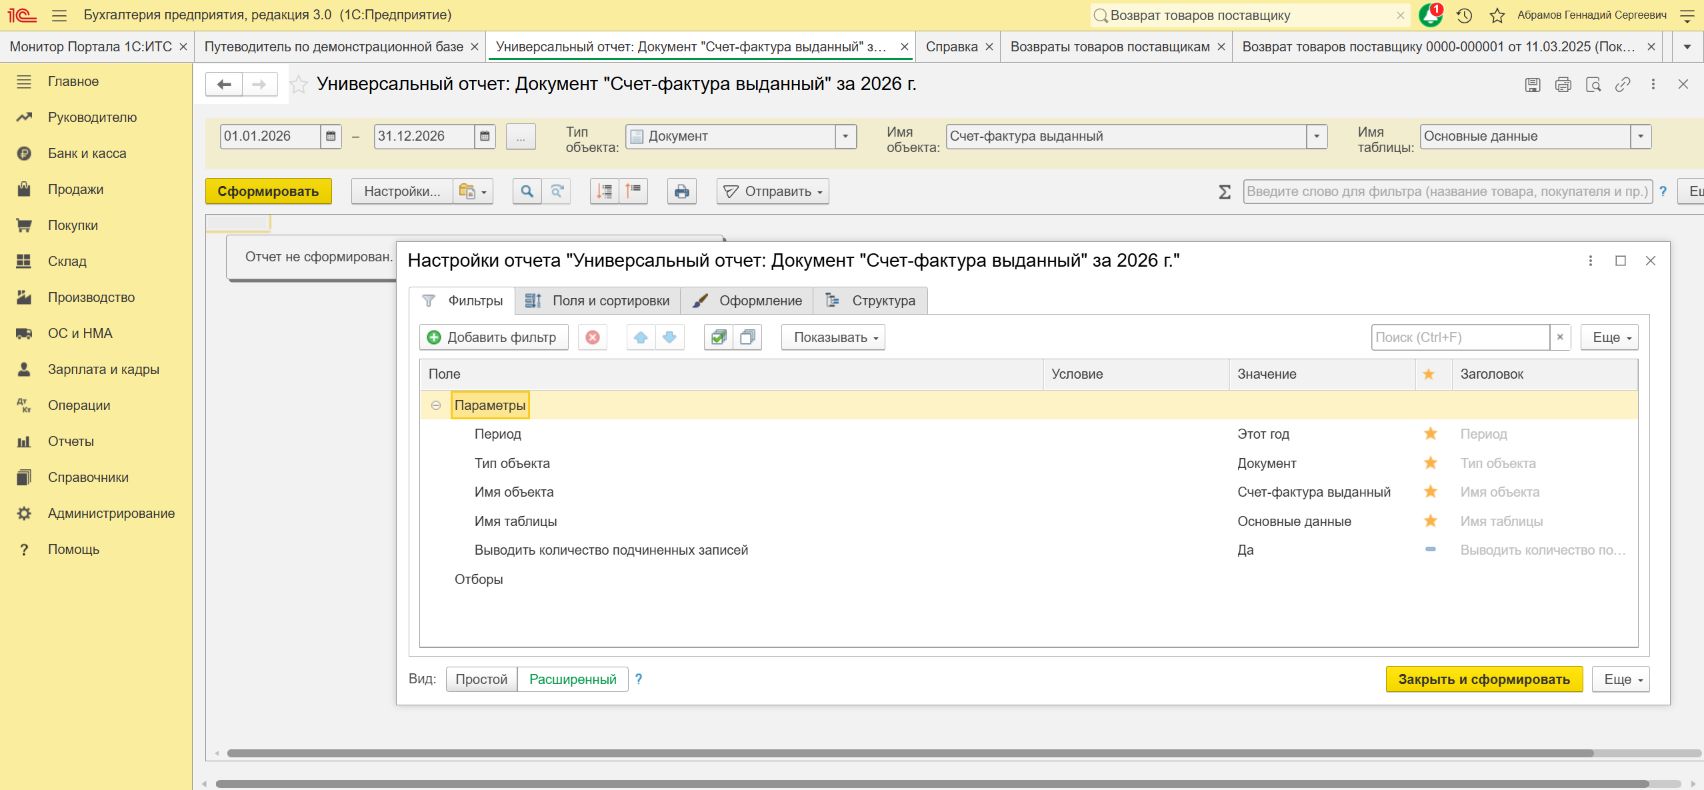Add report to favorites star beside title
Image resolution: width=1704 pixels, height=790 pixels.
coord(298,85)
